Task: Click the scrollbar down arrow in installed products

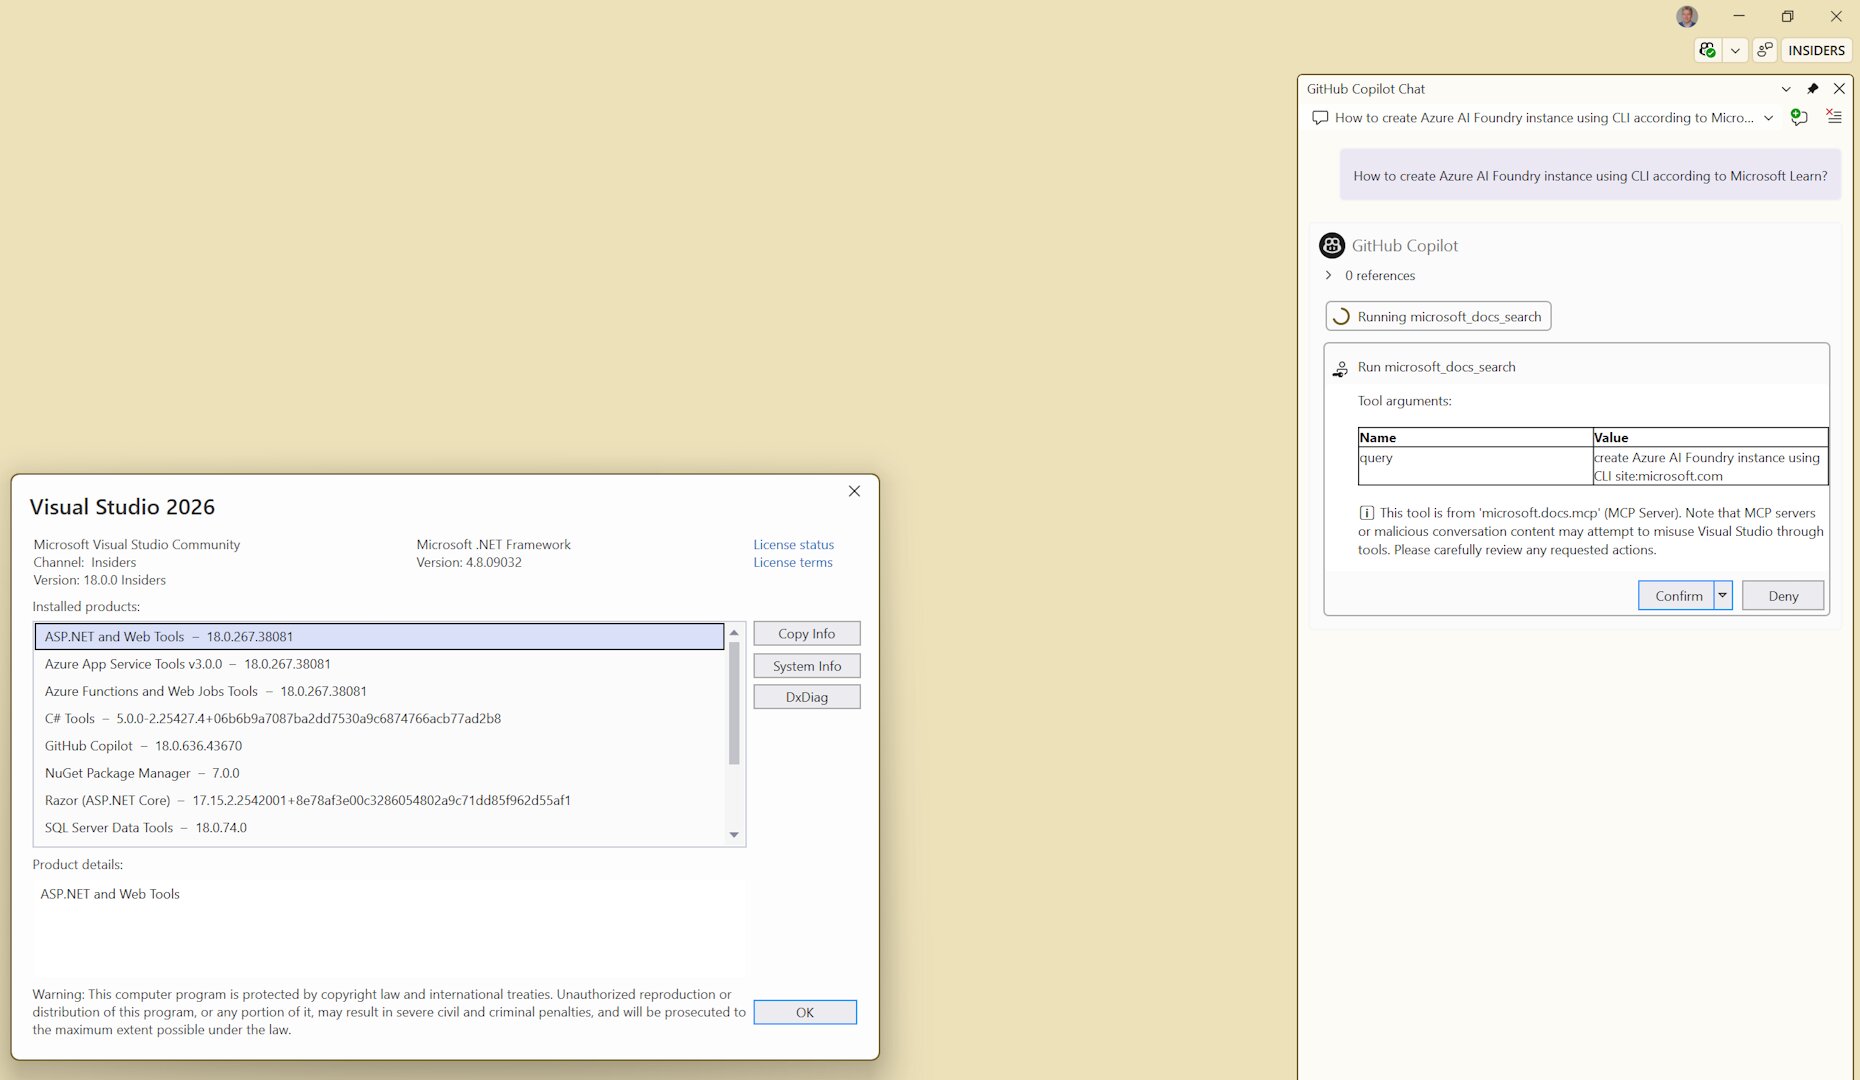Action: [733, 835]
